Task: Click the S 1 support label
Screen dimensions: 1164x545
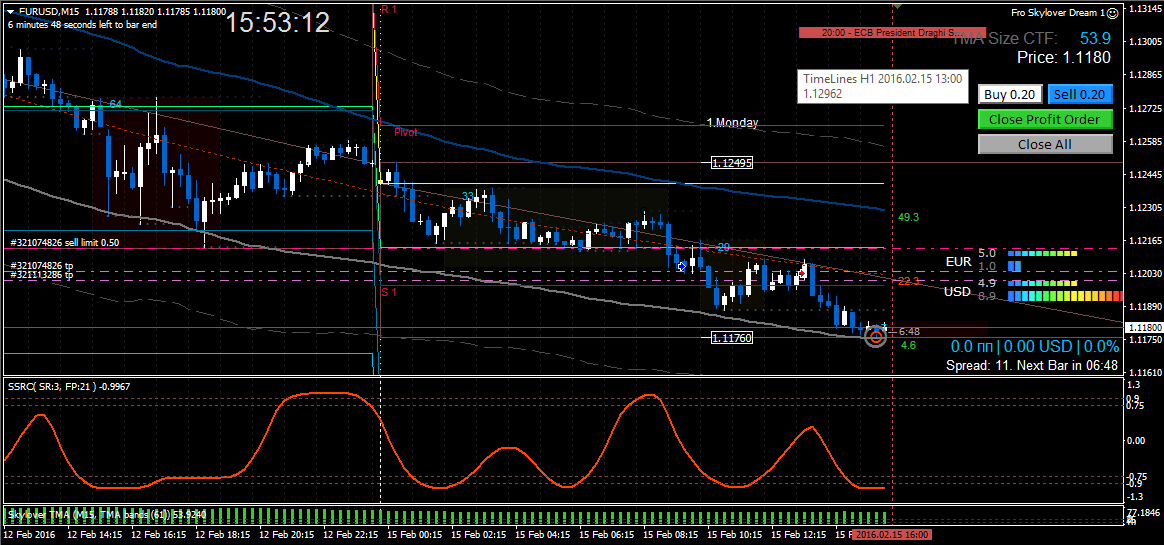Action: point(390,293)
